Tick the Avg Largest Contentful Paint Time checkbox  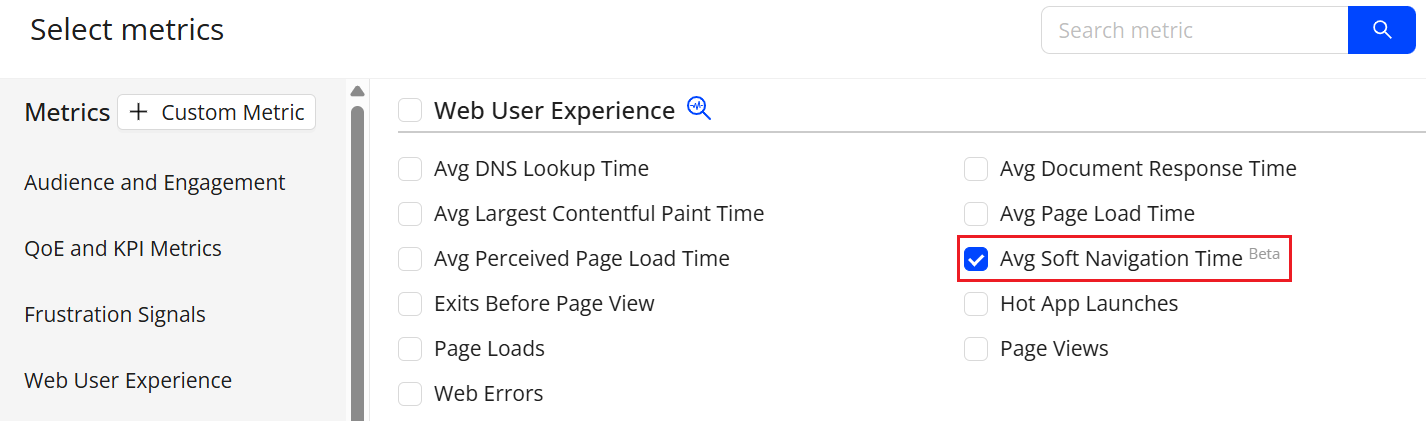[410, 214]
